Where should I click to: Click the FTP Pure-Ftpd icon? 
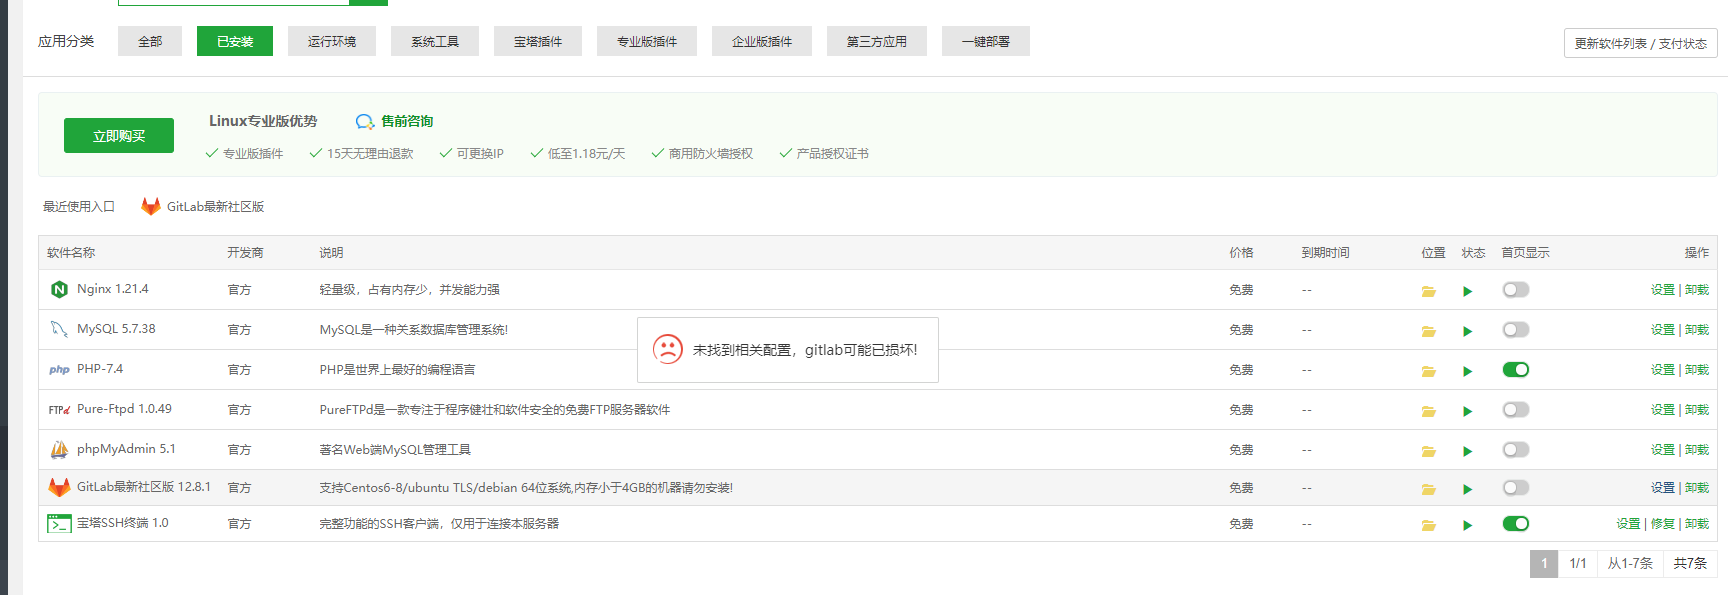coord(59,410)
